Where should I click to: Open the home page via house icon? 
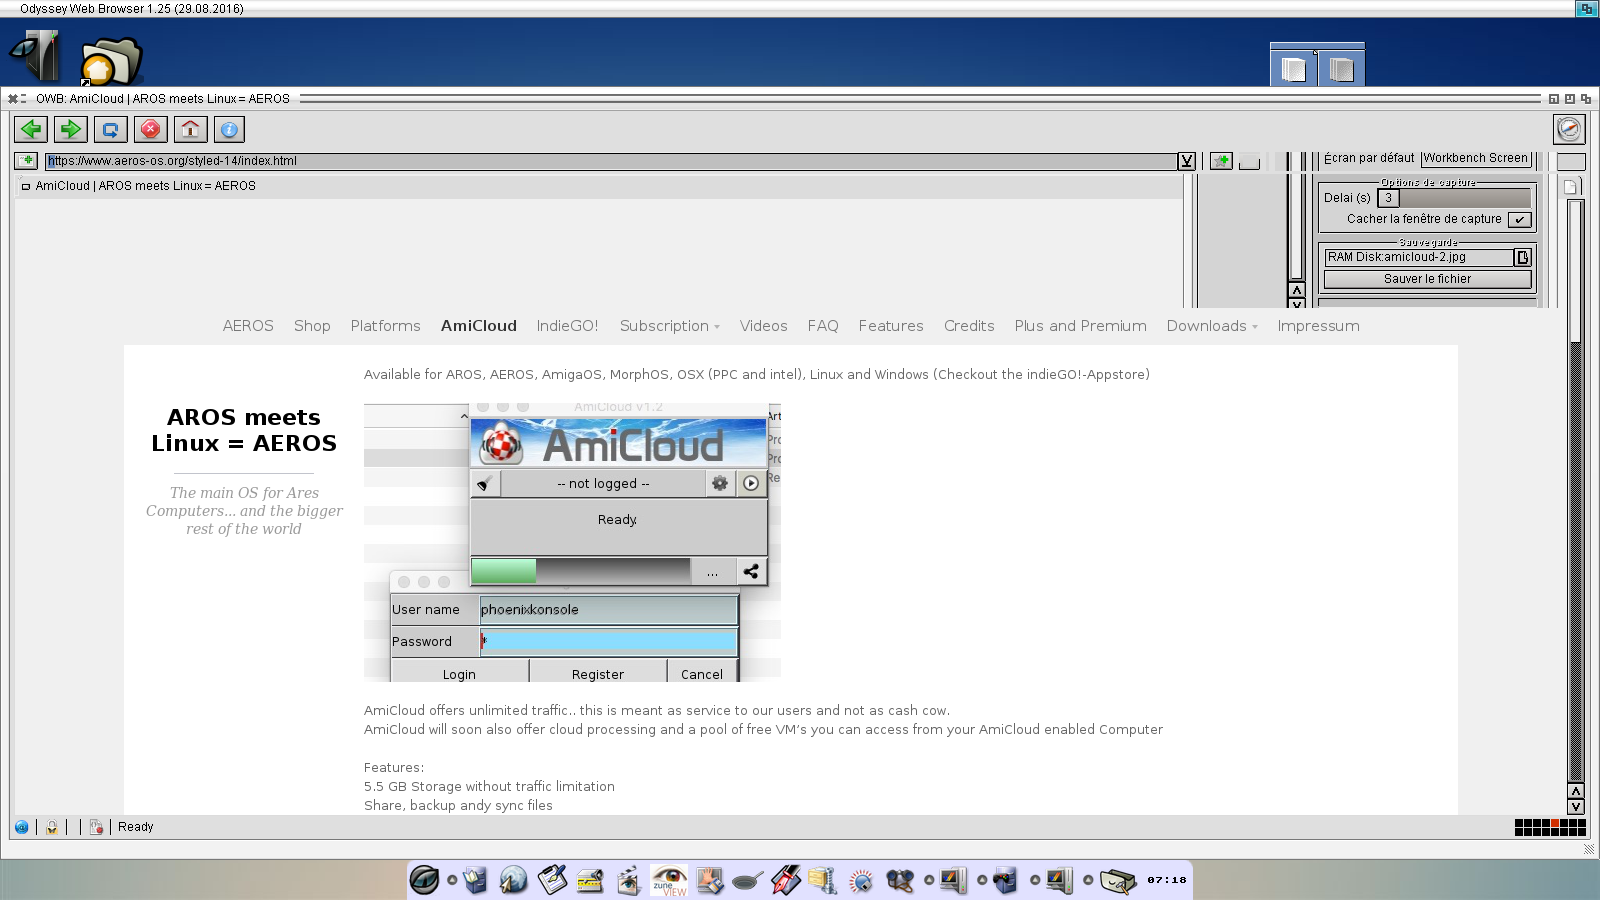[x=190, y=129]
